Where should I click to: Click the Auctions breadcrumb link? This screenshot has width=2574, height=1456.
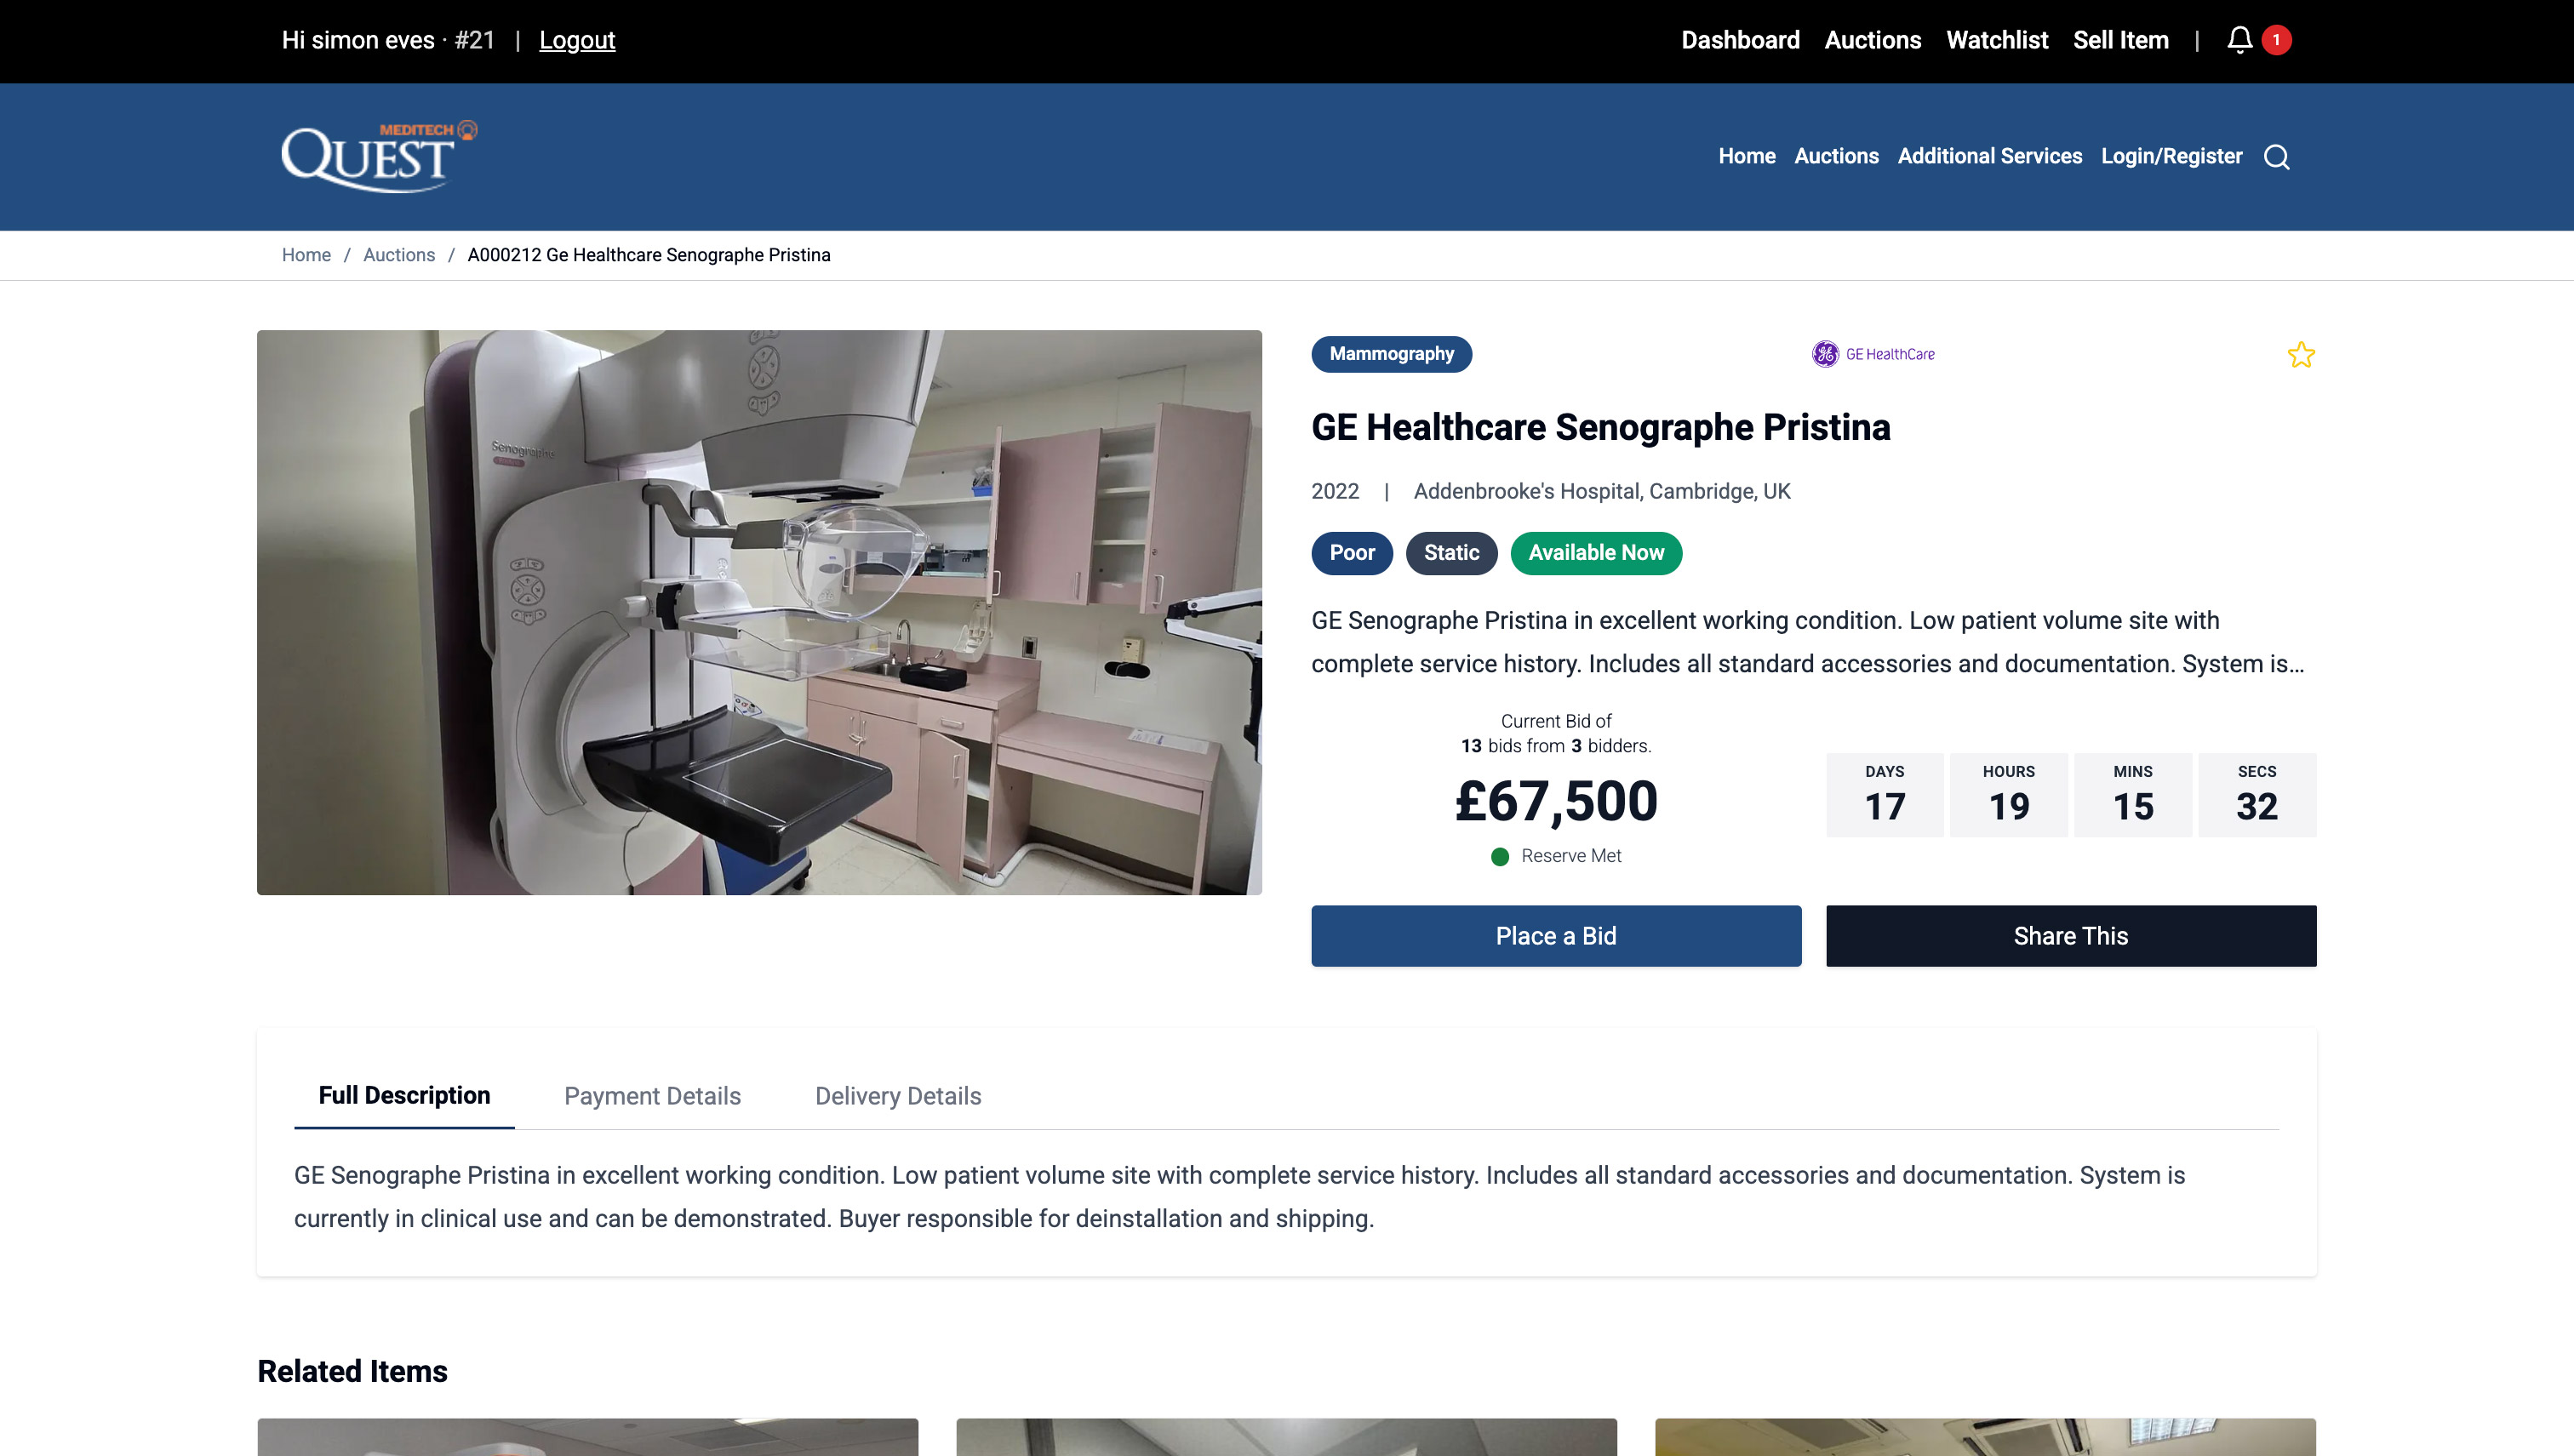[x=398, y=255]
